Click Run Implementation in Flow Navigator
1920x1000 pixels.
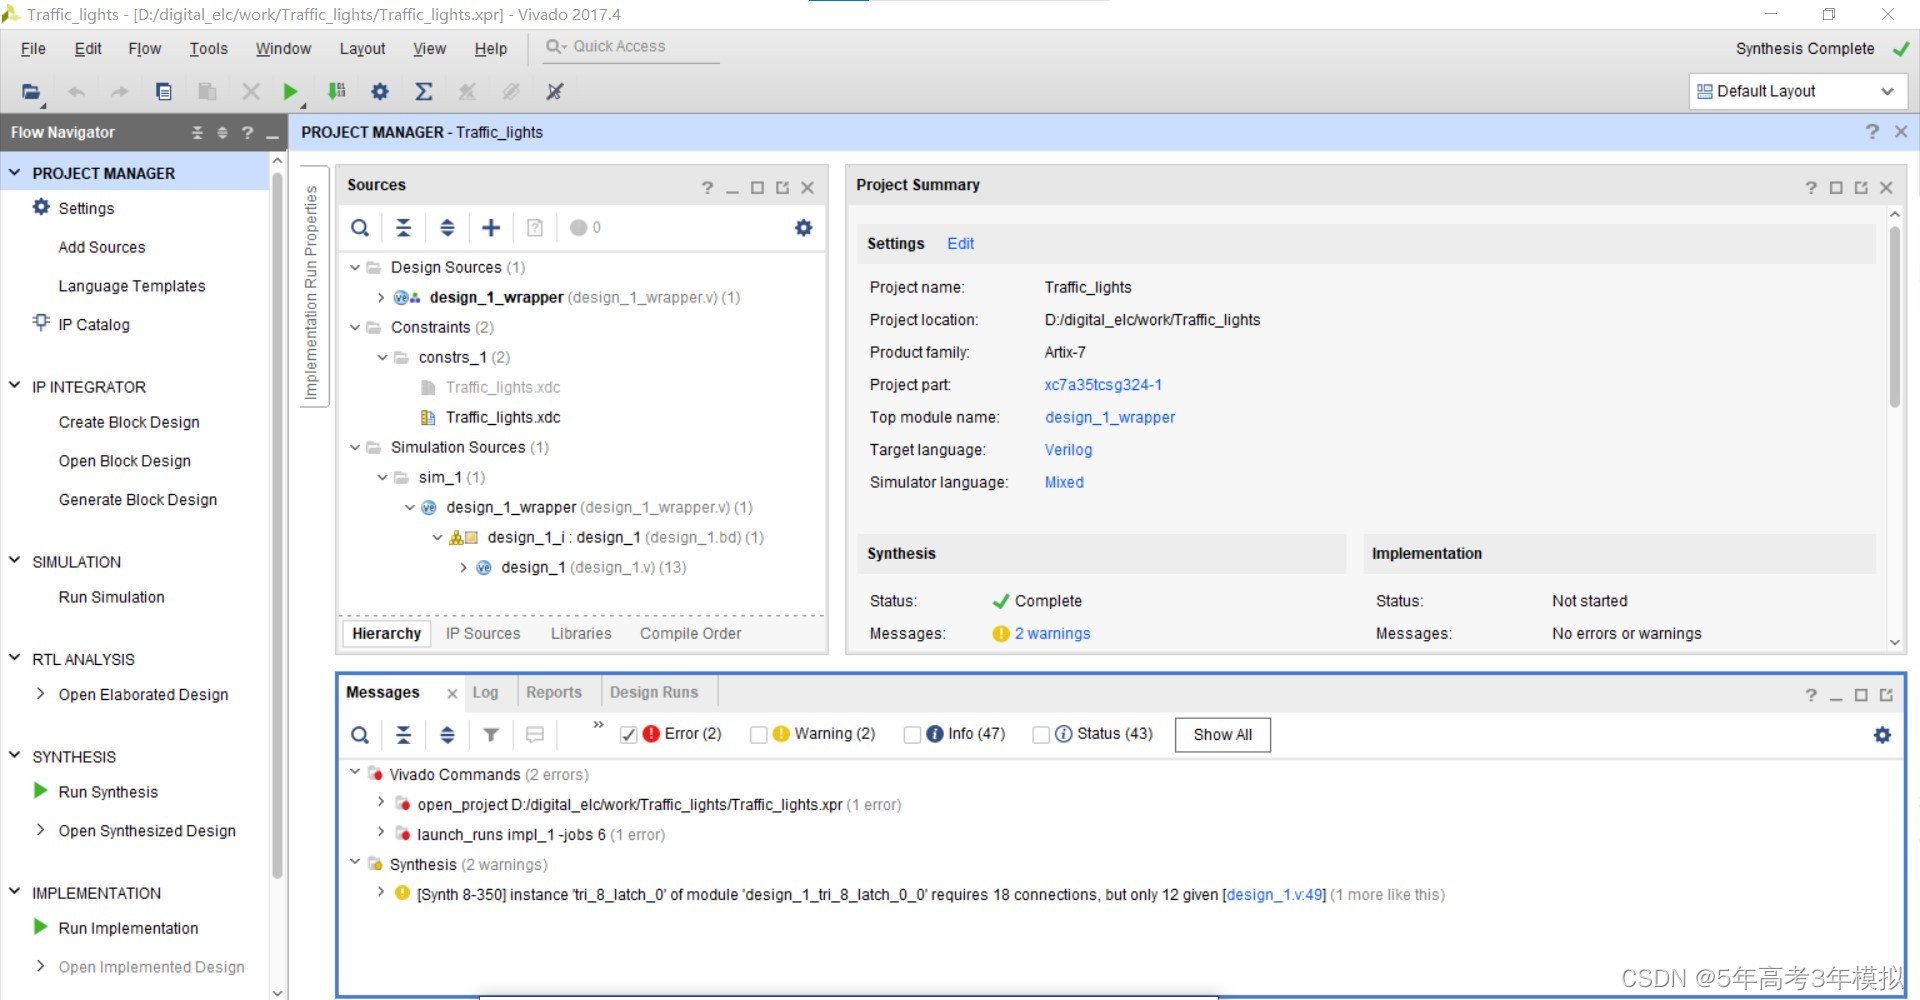(x=128, y=928)
